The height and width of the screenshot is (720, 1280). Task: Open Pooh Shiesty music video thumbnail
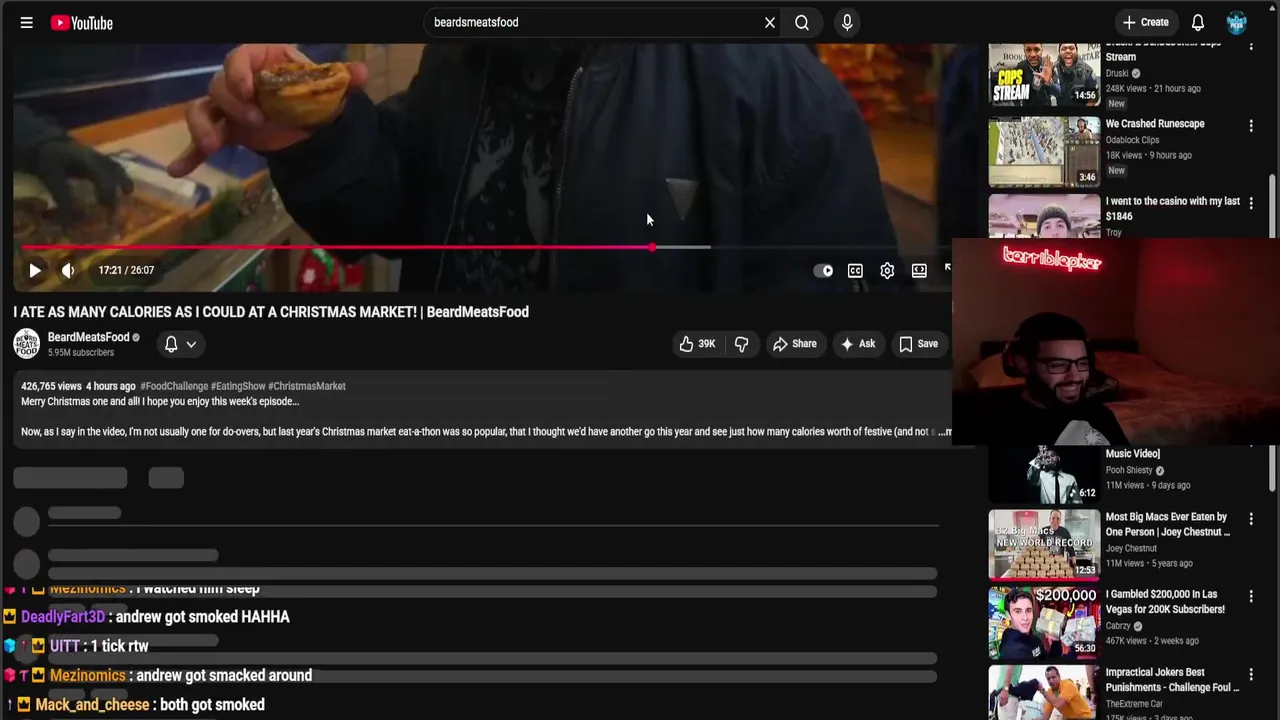pyautogui.click(x=1044, y=474)
